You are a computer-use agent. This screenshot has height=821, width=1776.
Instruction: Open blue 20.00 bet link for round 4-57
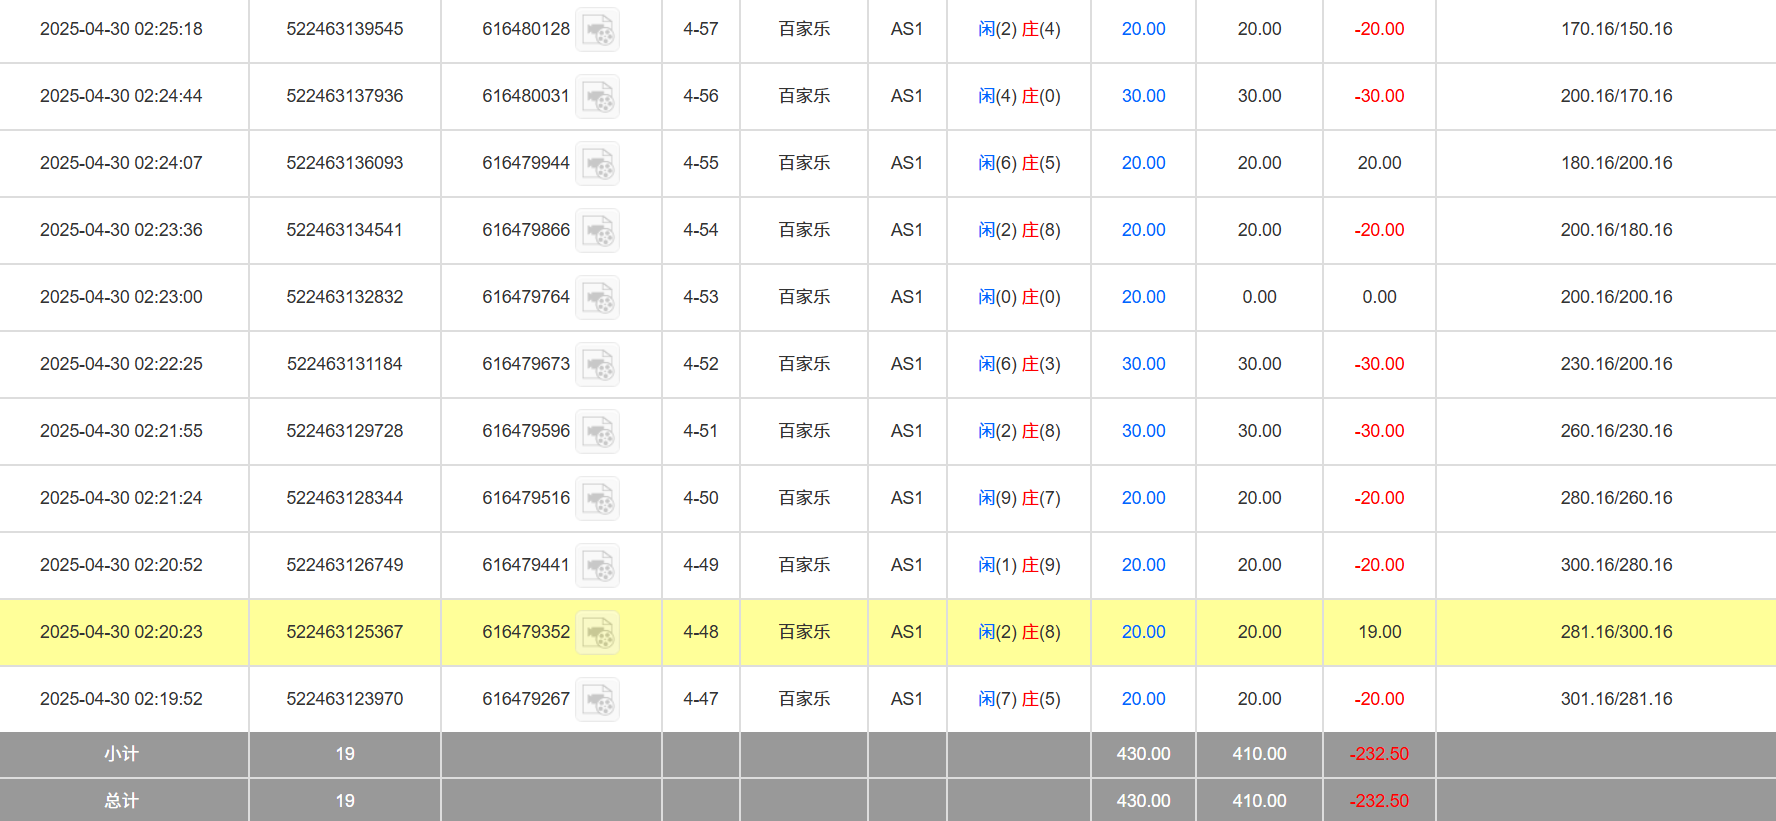[x=1143, y=29]
